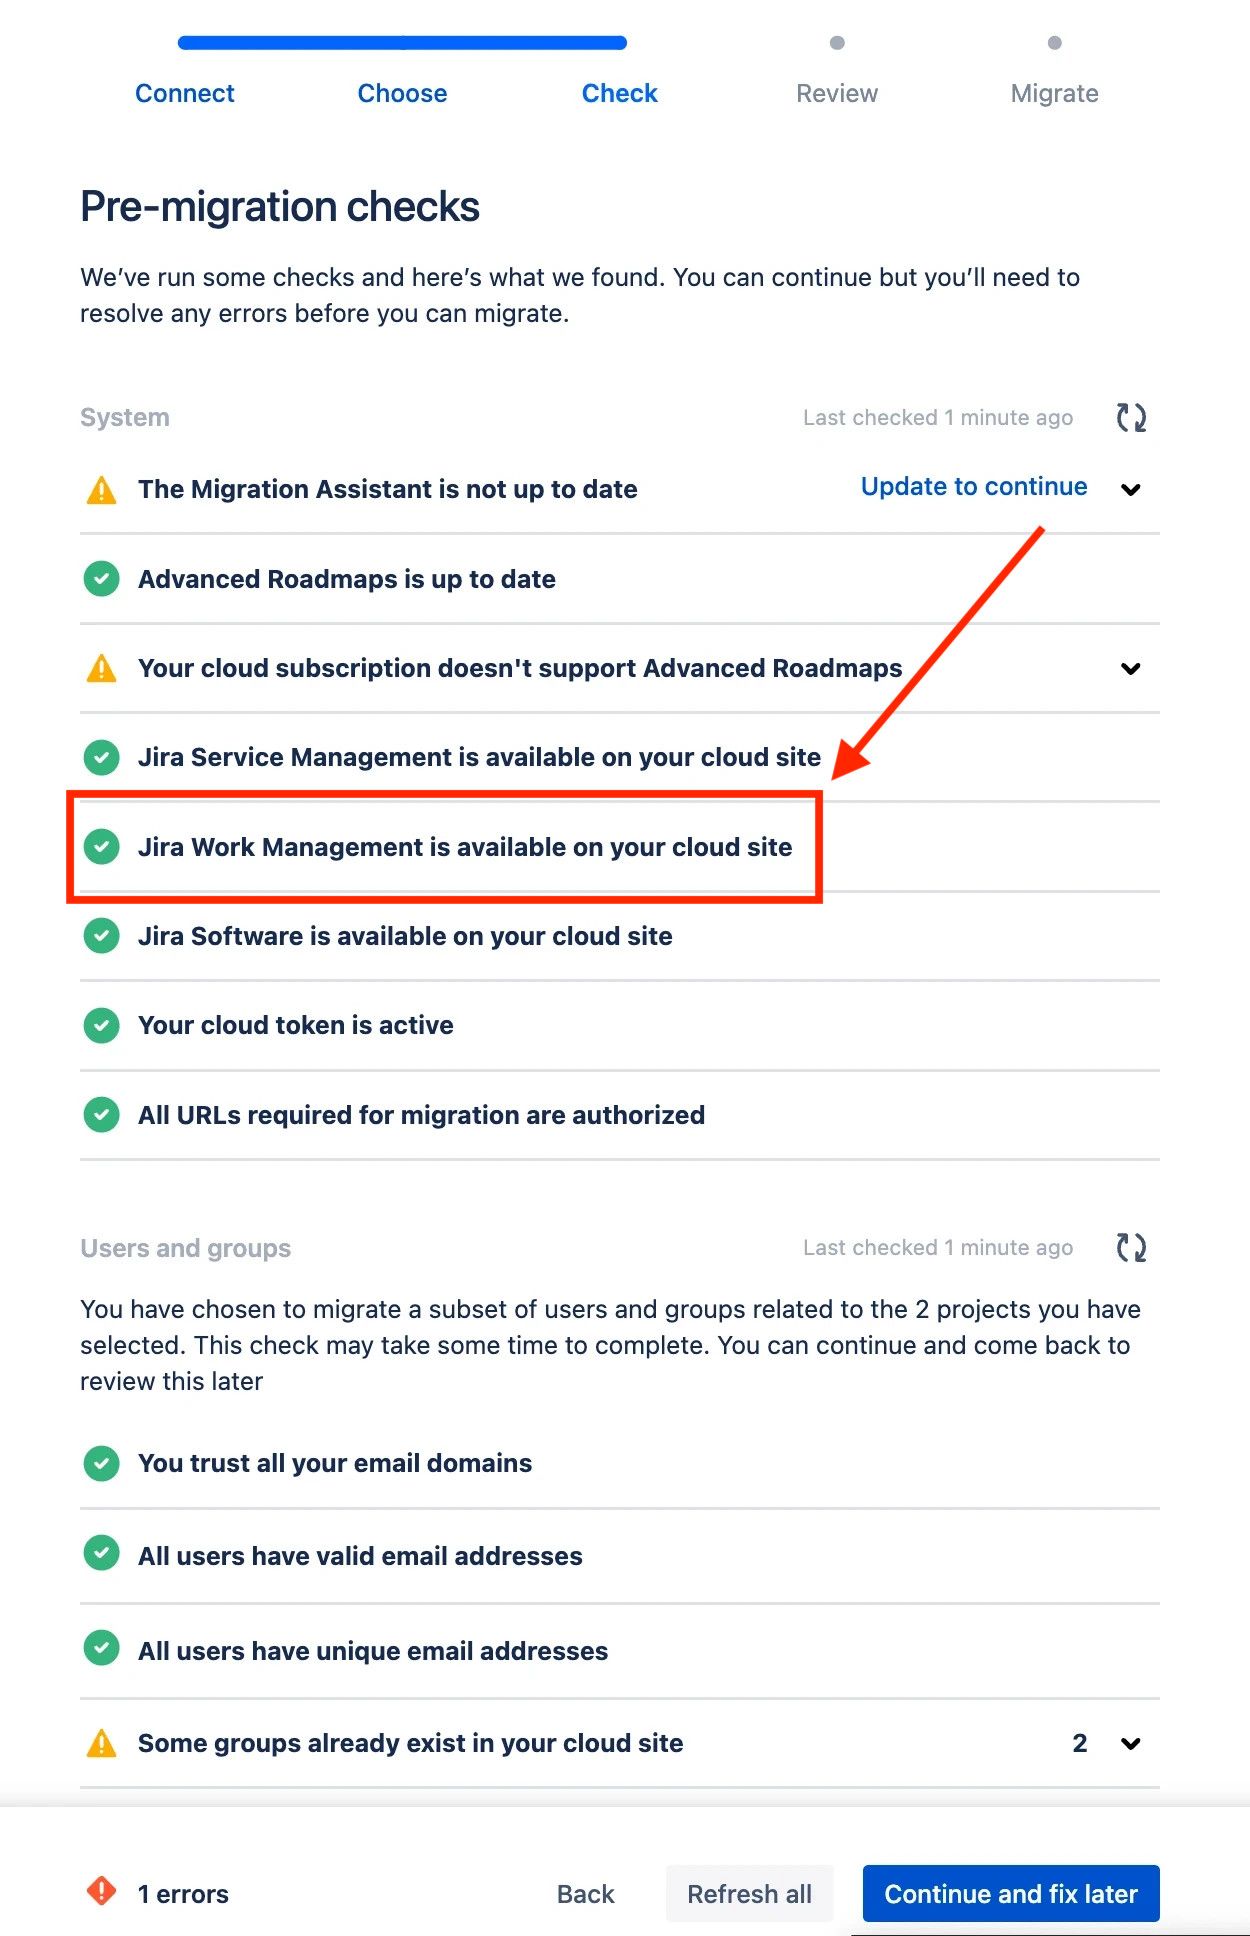Switch to the Review step
Image resolution: width=1250 pixels, height=1936 pixels.
tap(837, 93)
